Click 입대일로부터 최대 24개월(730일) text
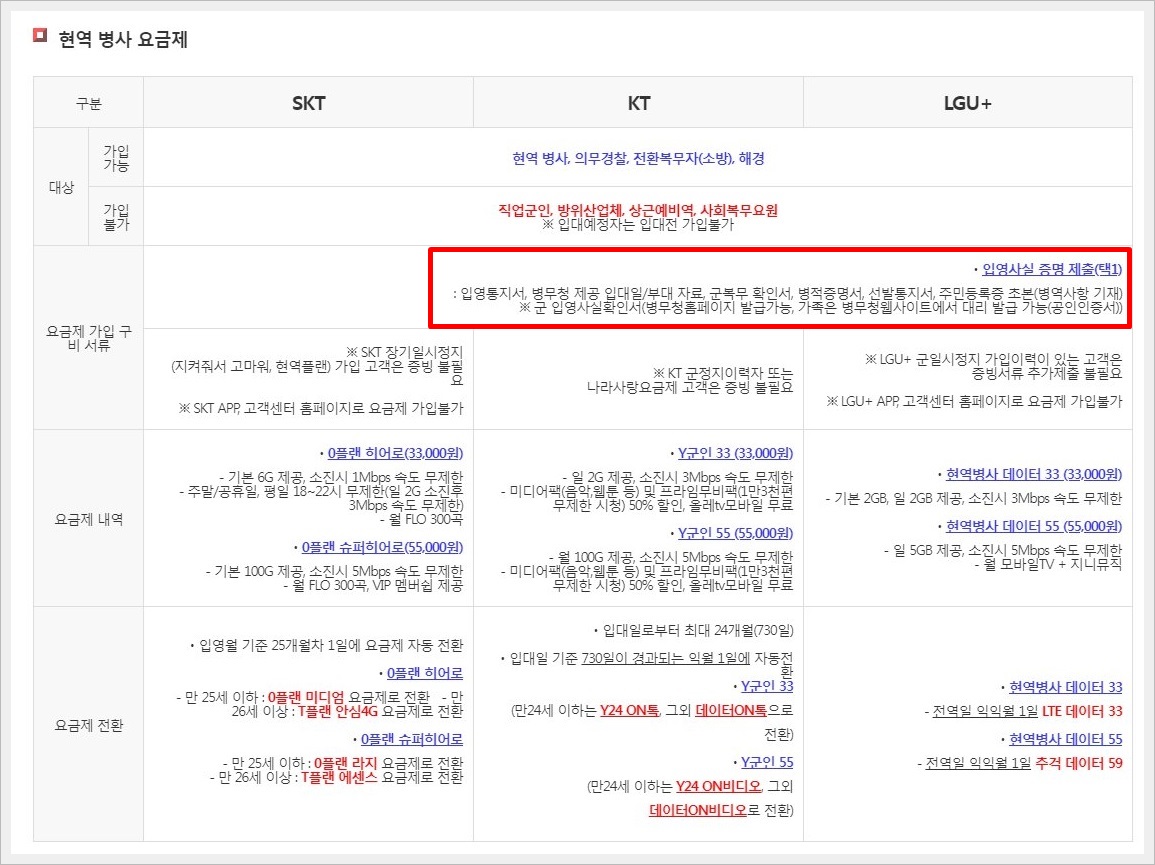The width and height of the screenshot is (1155, 865). pyautogui.click(x=693, y=631)
